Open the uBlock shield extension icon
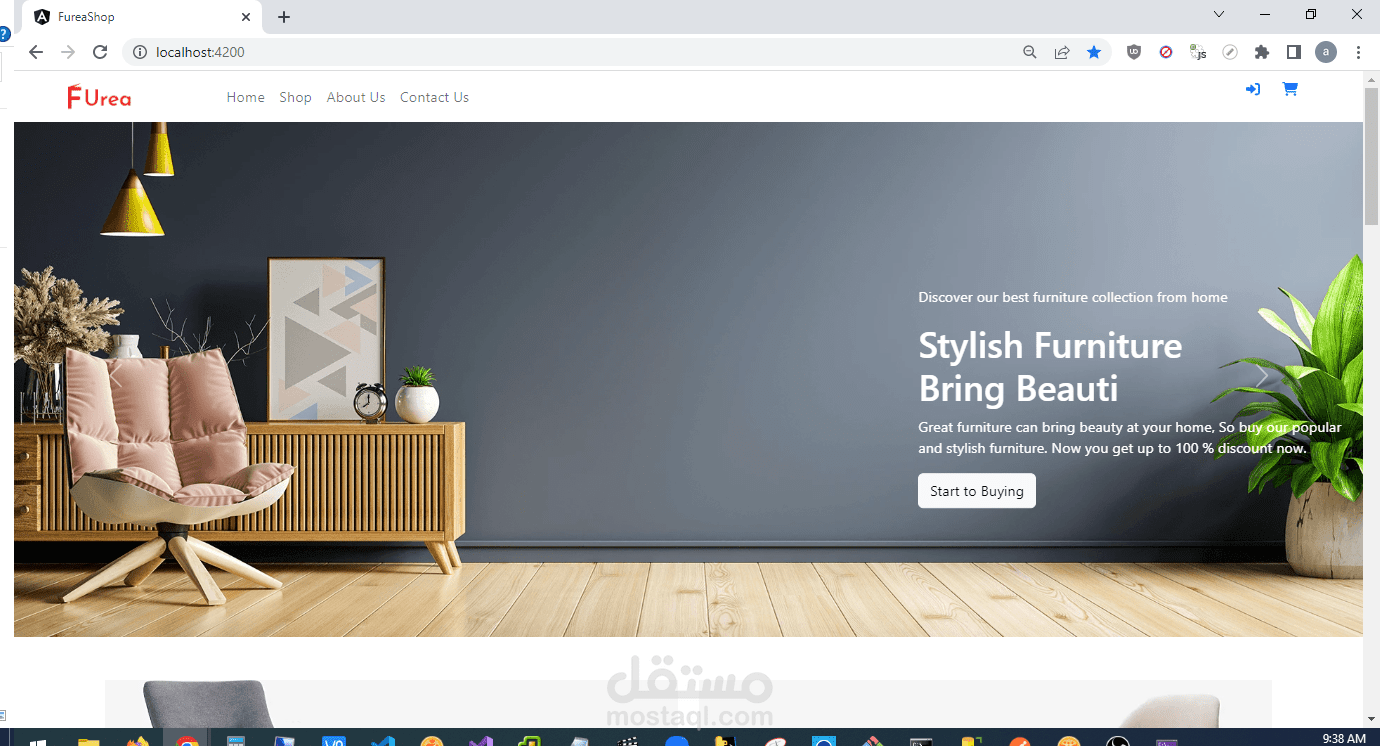This screenshot has height=746, width=1380. 1133,52
